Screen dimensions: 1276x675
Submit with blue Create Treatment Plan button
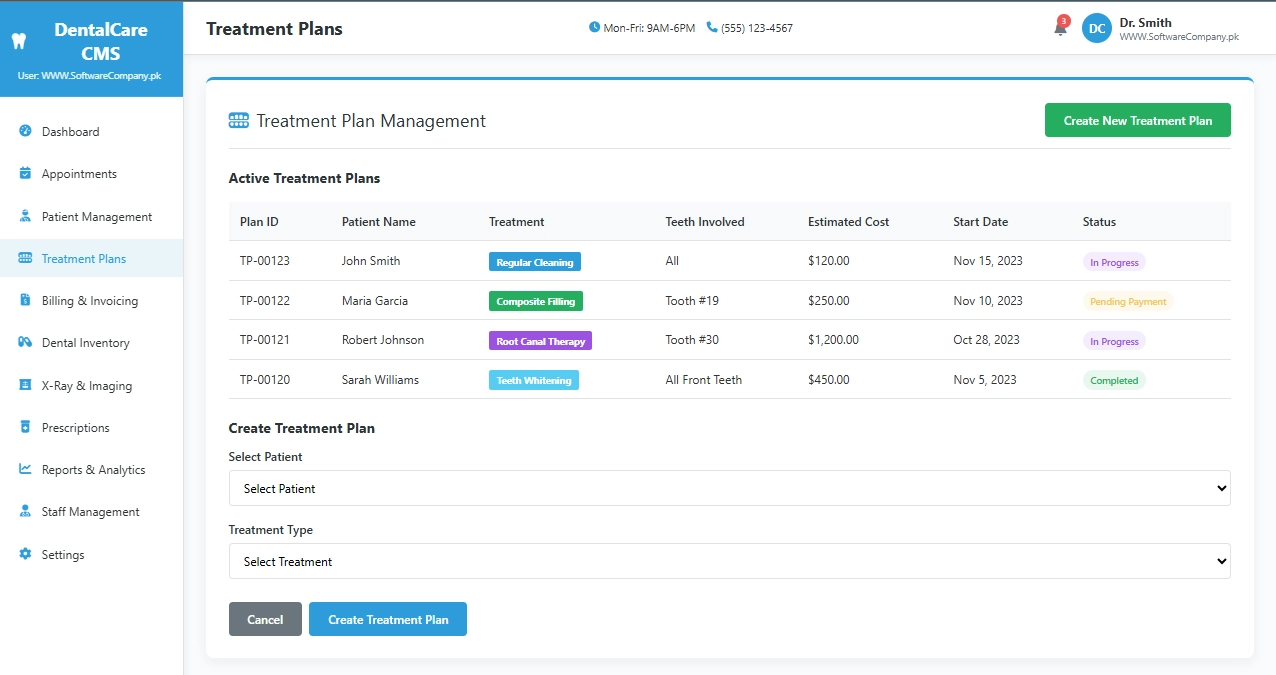click(388, 619)
